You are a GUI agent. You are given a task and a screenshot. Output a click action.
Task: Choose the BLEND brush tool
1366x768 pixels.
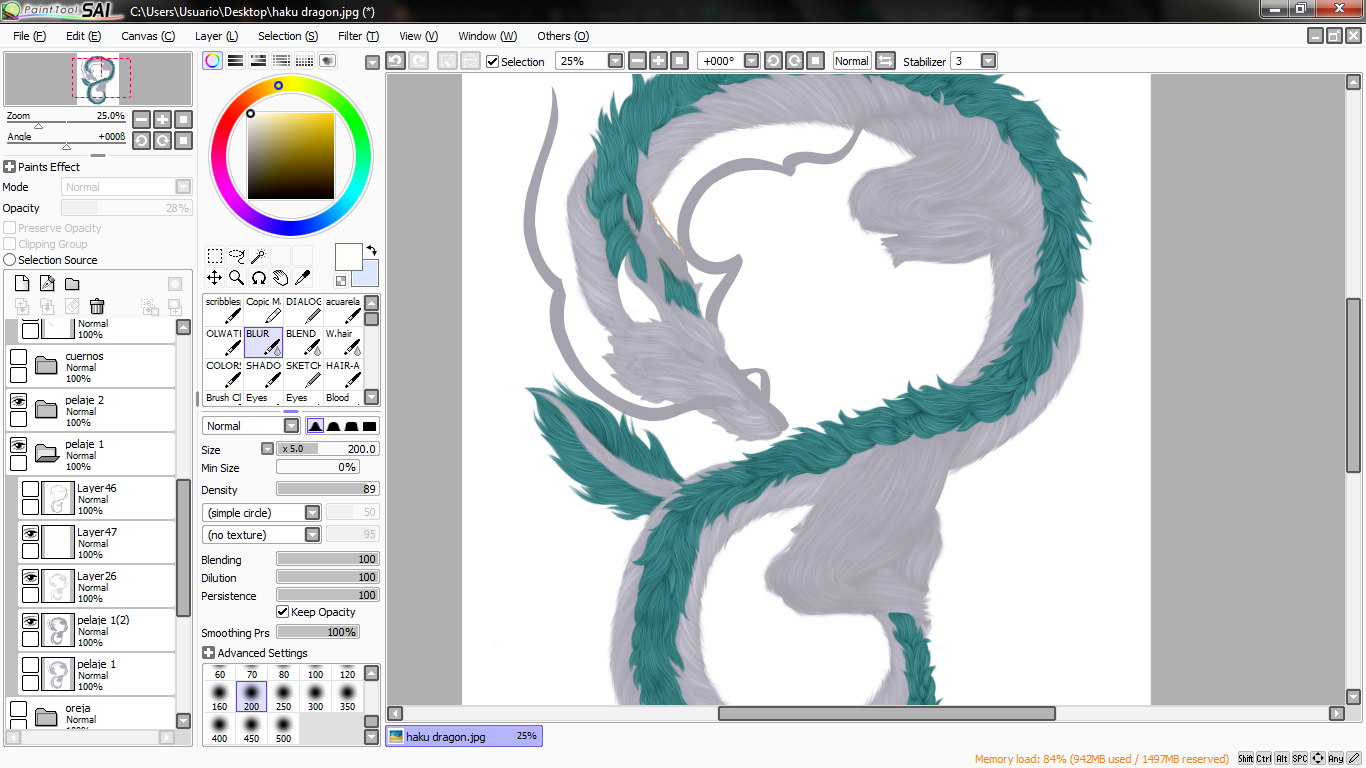pos(304,342)
